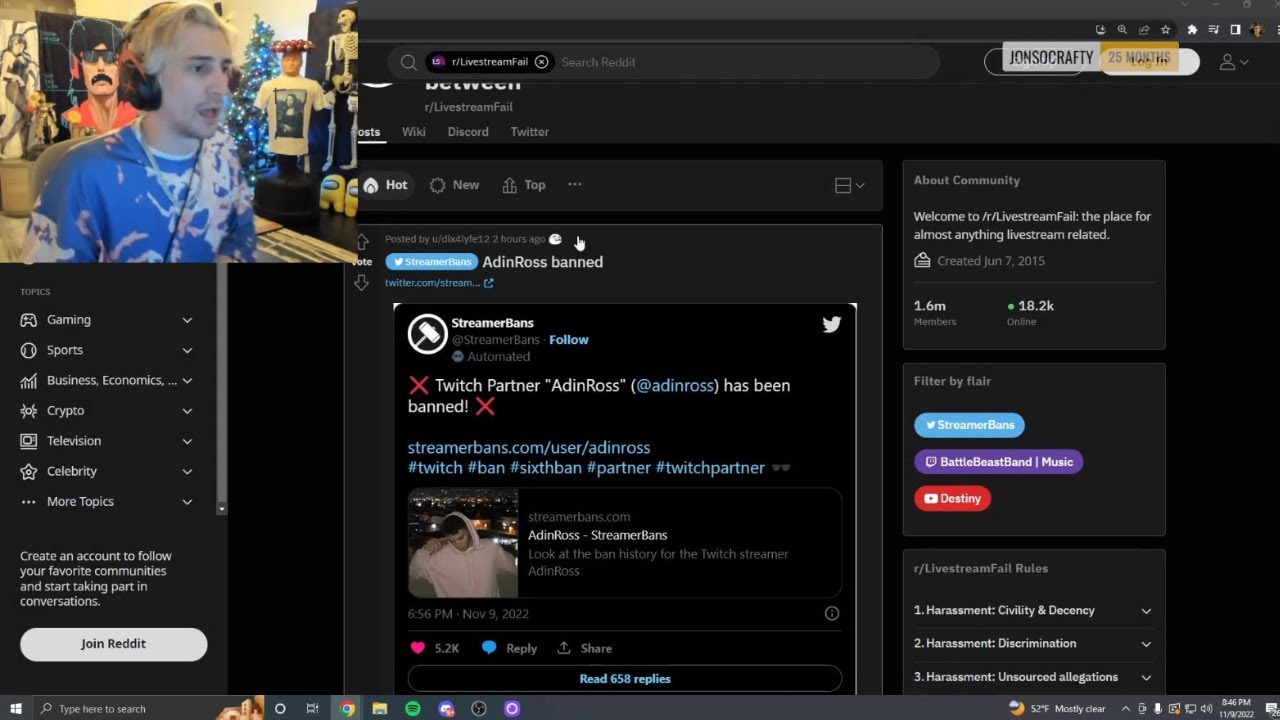Open tweet info icon beside the date

click(x=831, y=613)
